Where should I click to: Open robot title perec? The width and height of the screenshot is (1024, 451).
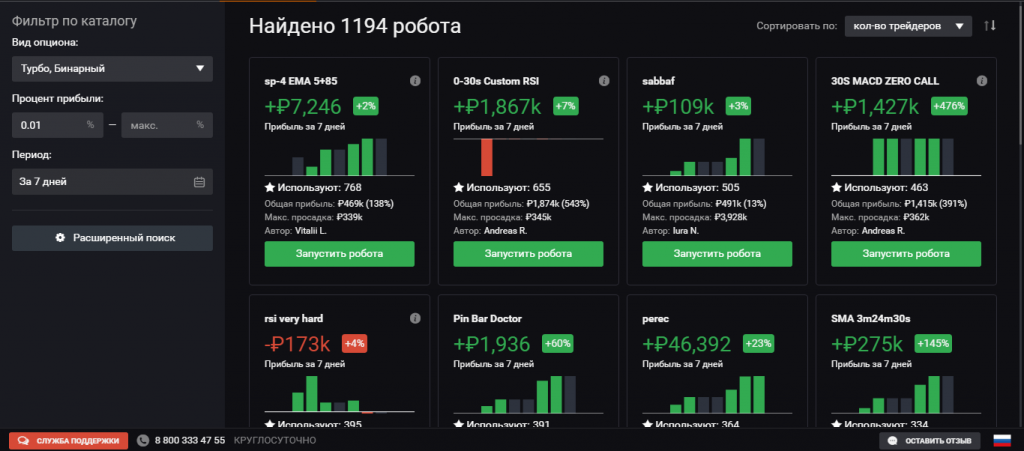(655, 319)
